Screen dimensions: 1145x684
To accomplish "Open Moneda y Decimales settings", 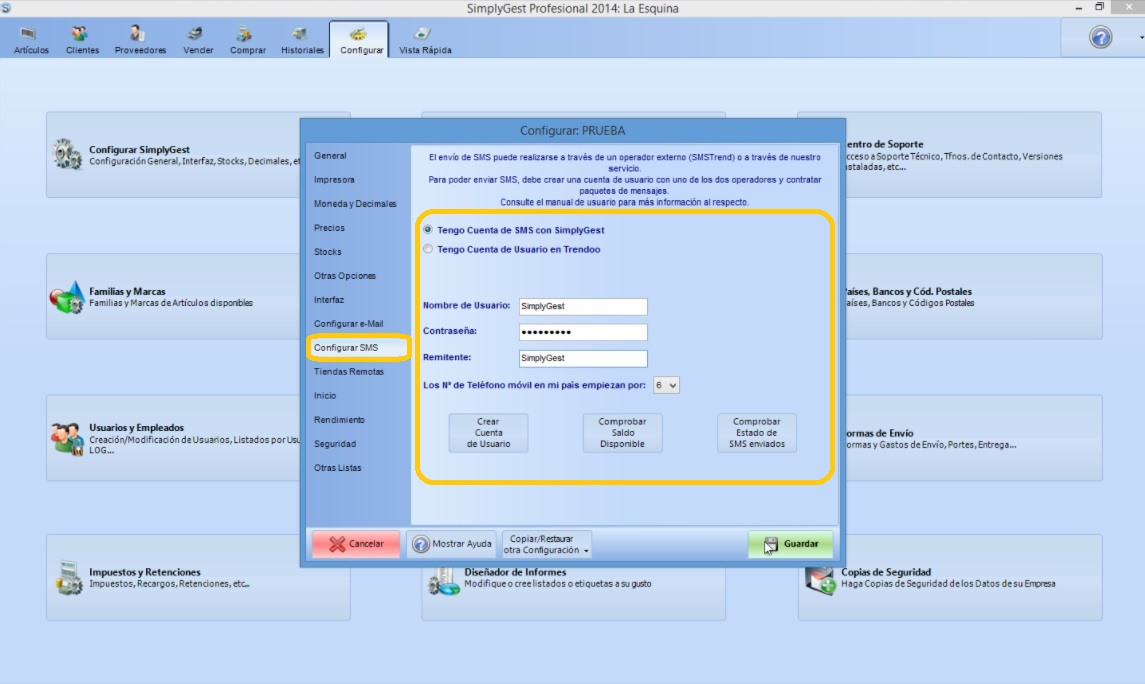I will (x=355, y=204).
